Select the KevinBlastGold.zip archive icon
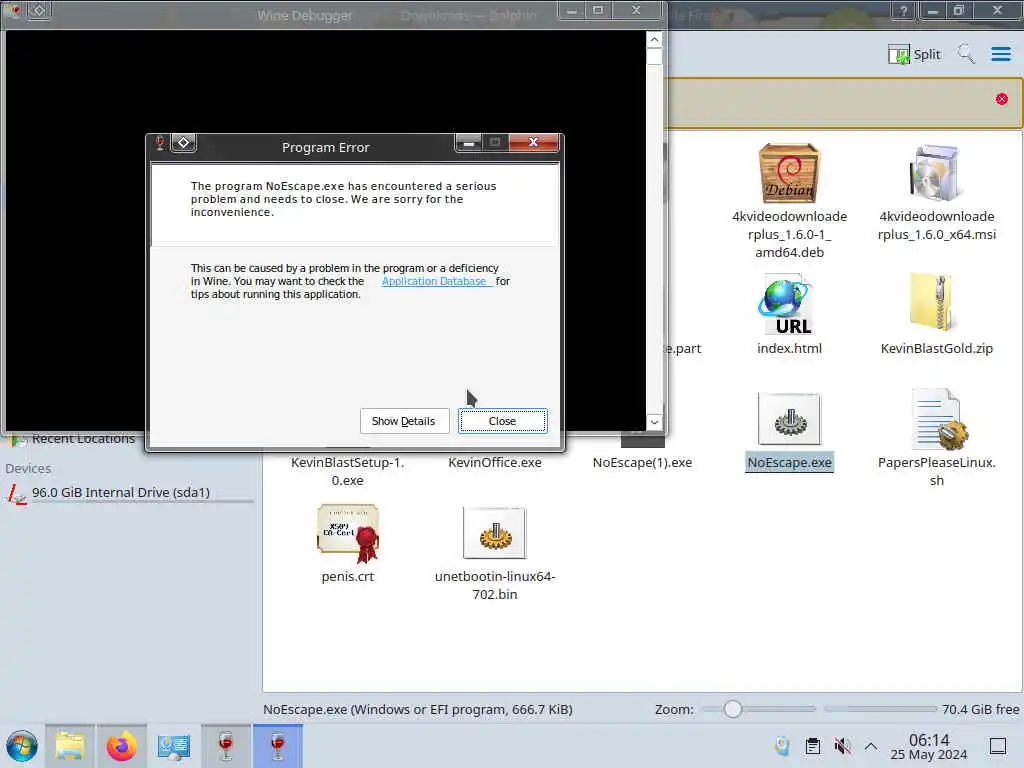 coord(935,302)
